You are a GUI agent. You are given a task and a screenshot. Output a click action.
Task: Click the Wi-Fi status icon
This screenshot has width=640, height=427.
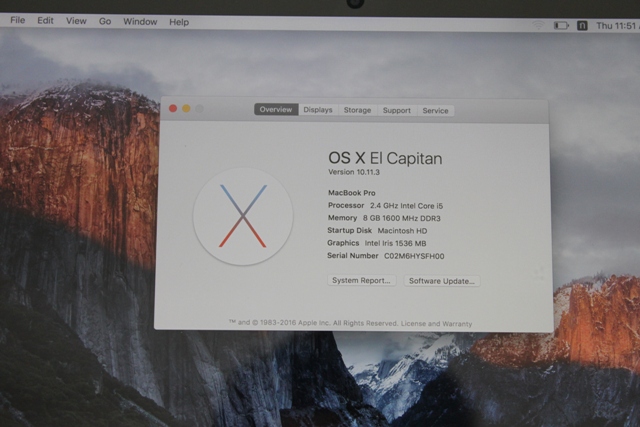pyautogui.click(x=538, y=25)
